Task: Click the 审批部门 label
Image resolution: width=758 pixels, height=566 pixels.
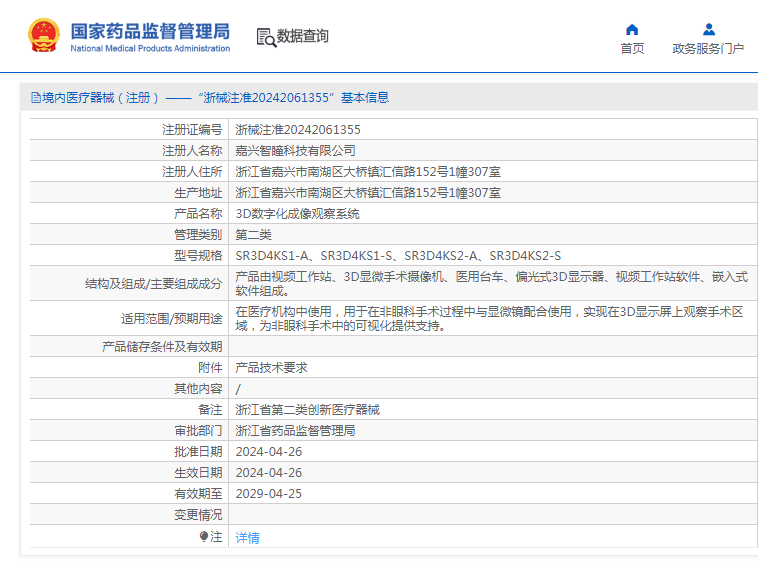Action: tap(198, 431)
